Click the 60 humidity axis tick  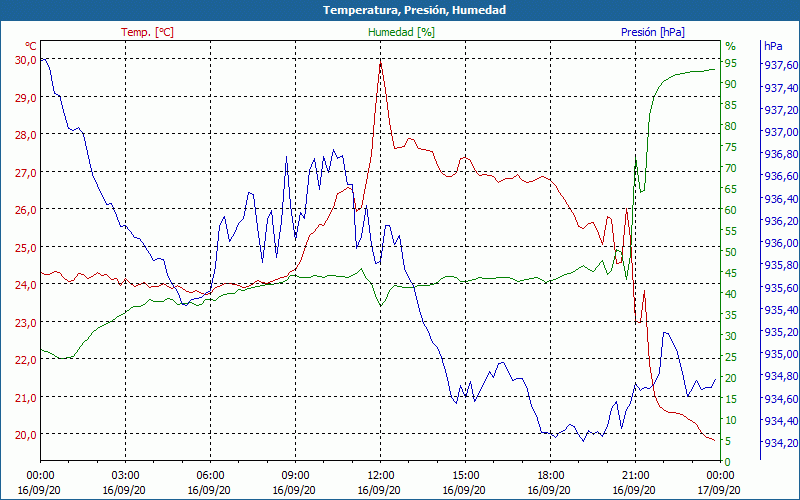(731, 210)
